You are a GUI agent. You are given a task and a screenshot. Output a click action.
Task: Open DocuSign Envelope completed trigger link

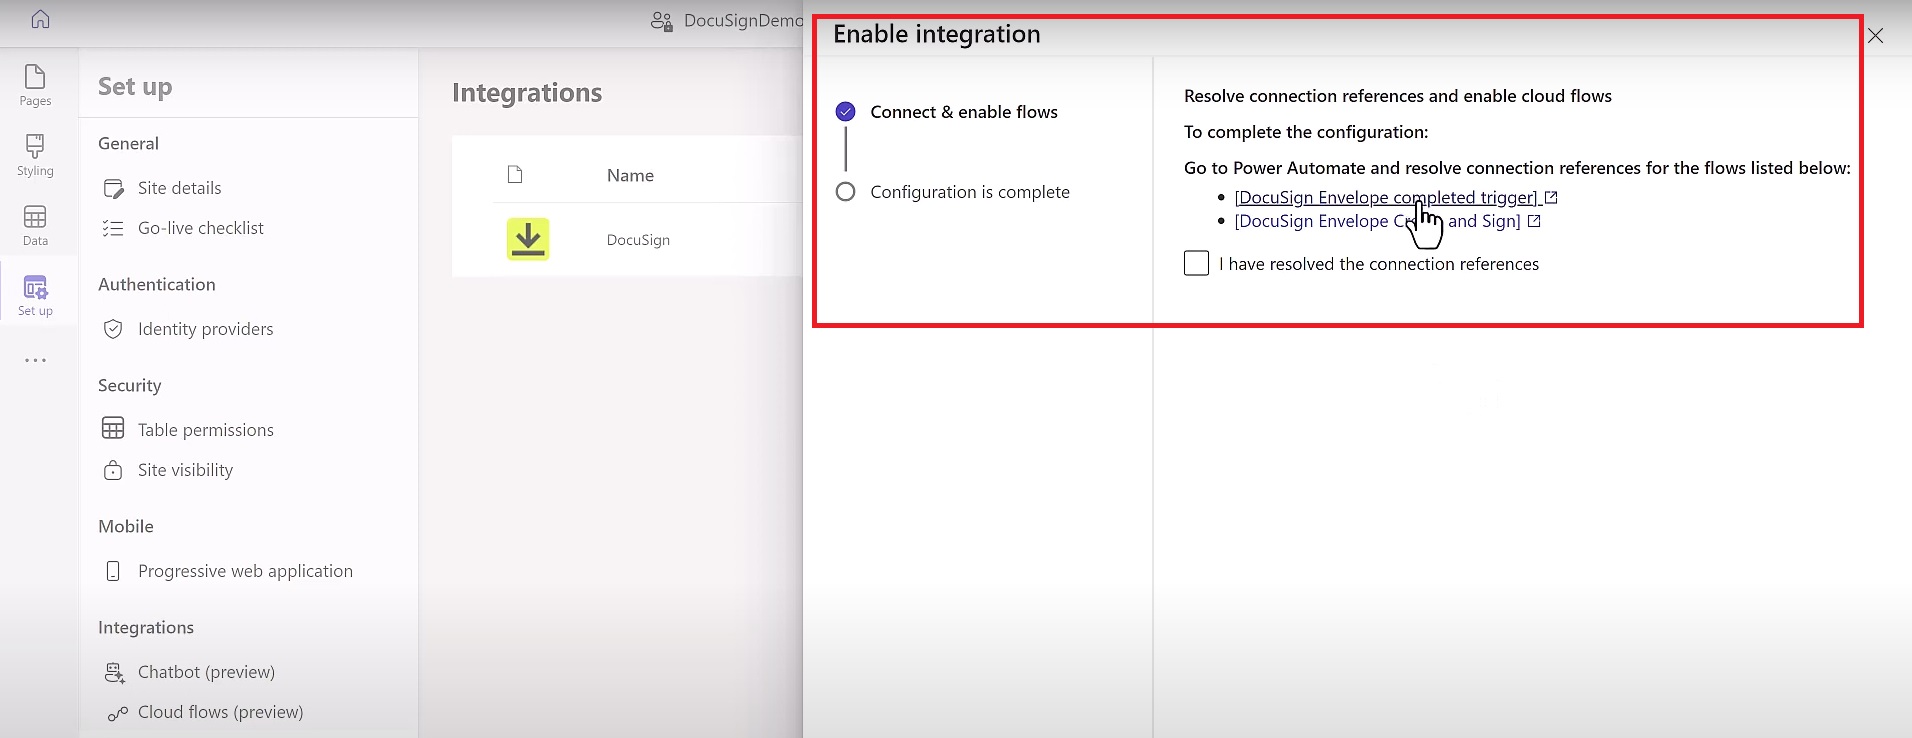tap(1385, 197)
